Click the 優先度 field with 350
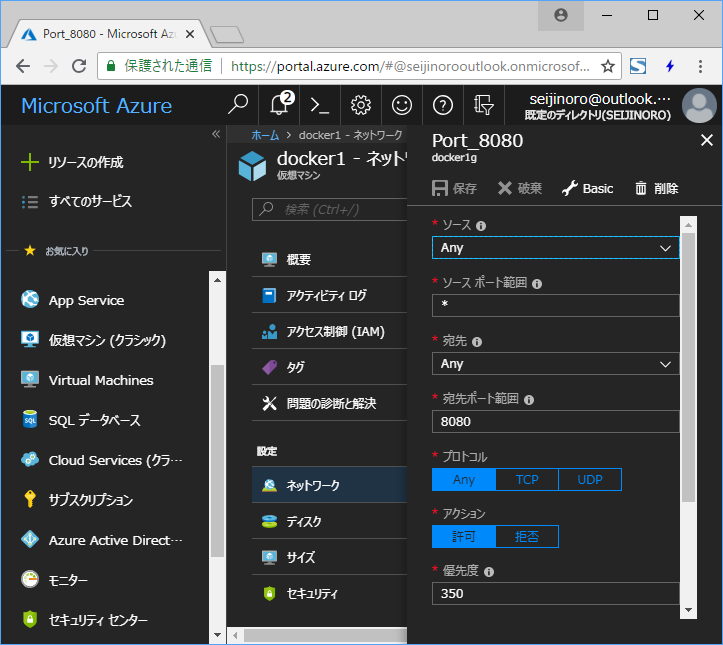Image resolution: width=723 pixels, height=645 pixels. pyautogui.click(x=555, y=593)
